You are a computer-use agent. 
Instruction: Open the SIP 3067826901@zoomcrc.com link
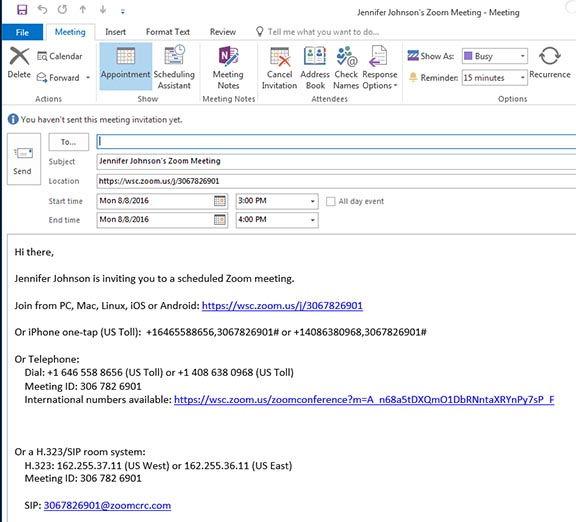point(107,505)
